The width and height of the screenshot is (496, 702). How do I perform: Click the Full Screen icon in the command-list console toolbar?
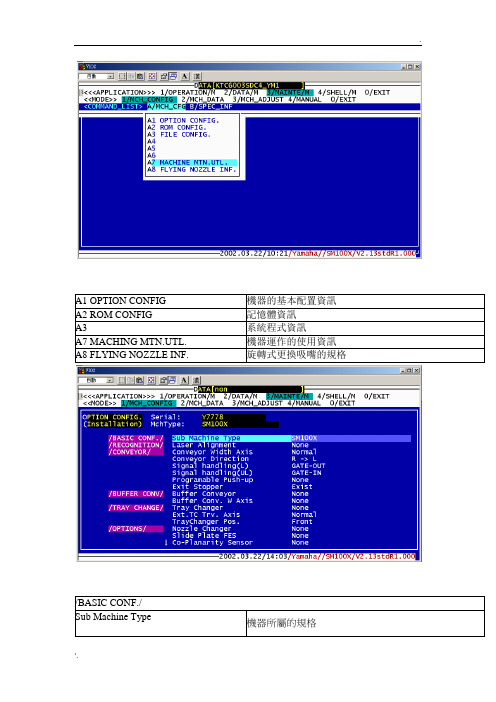[x=152, y=77]
